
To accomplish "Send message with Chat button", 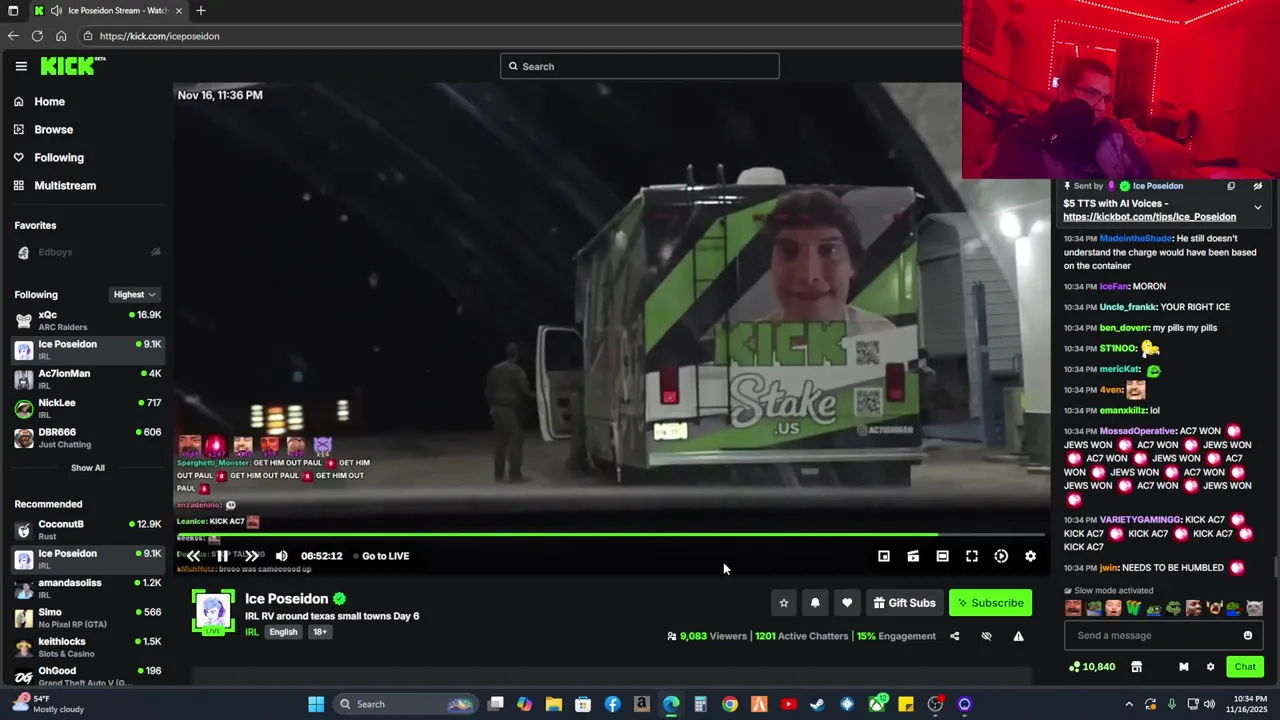I will click(x=1245, y=667).
